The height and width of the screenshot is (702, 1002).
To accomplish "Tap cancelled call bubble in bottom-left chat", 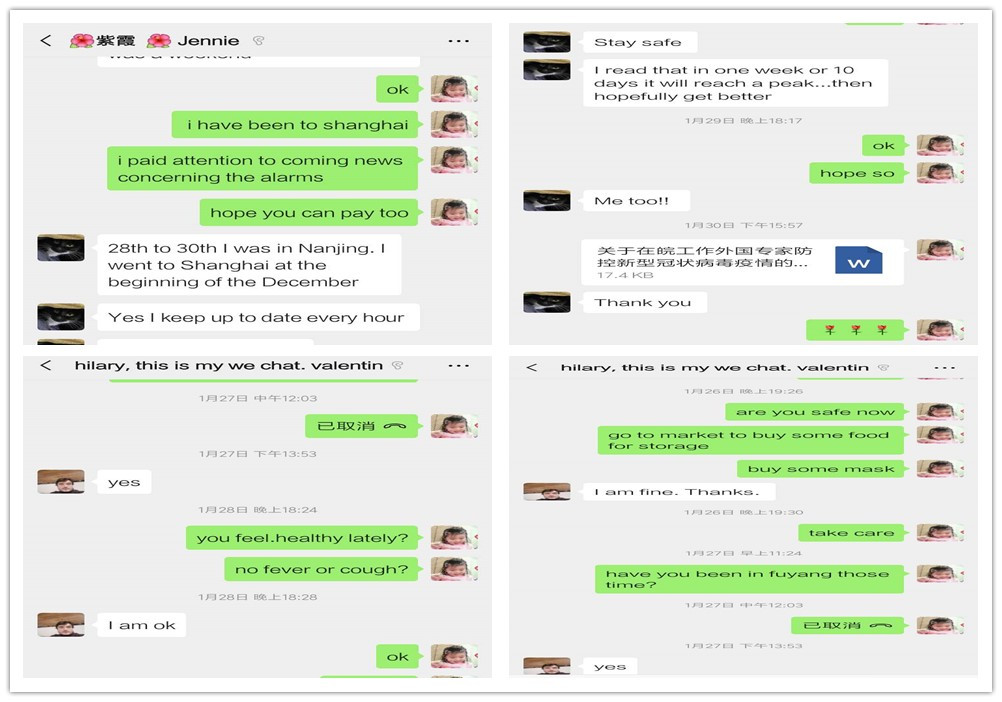I will 361,426.
